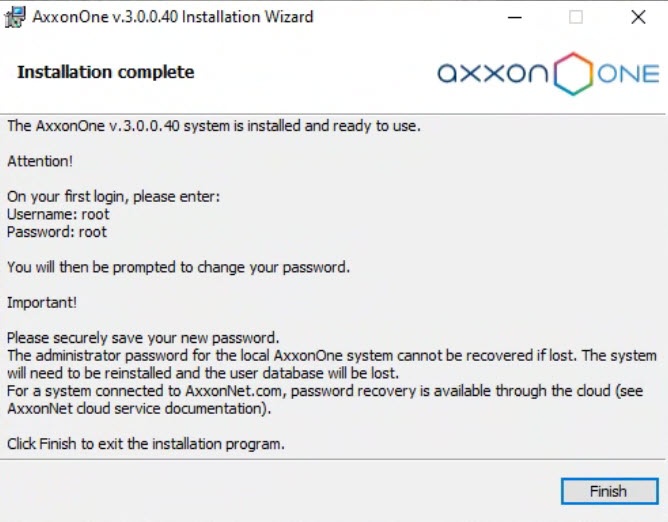Click the 'system is installed and ready to use' line

pyautogui.click(x=214, y=126)
